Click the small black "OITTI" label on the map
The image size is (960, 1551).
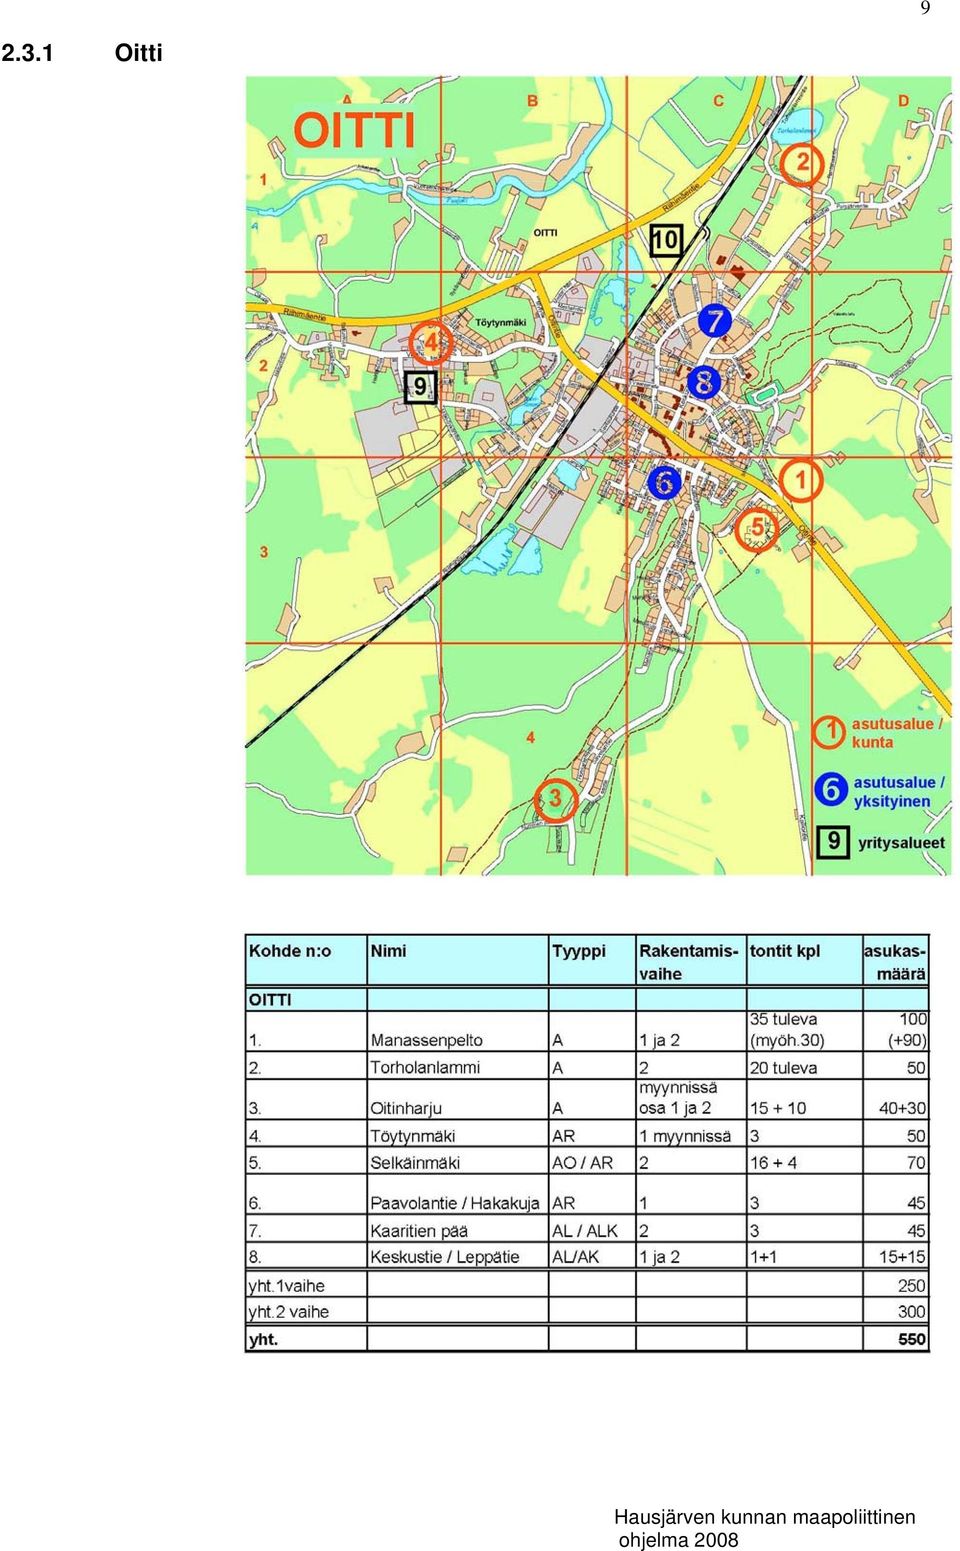click(545, 233)
